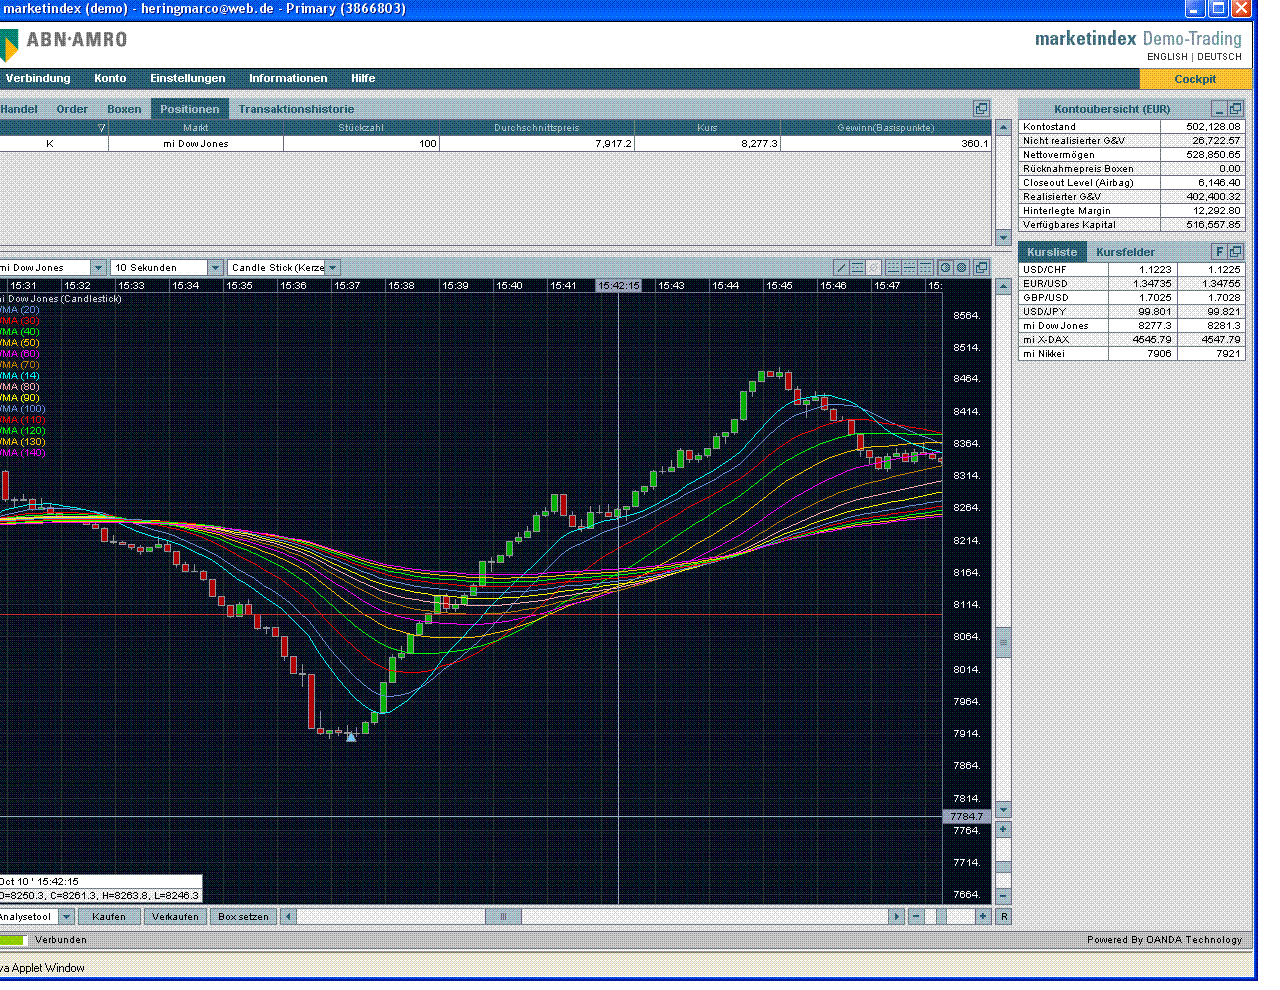The width and height of the screenshot is (1280, 990).
Task: Expand the Analysetool dropdown
Action: click(67, 917)
